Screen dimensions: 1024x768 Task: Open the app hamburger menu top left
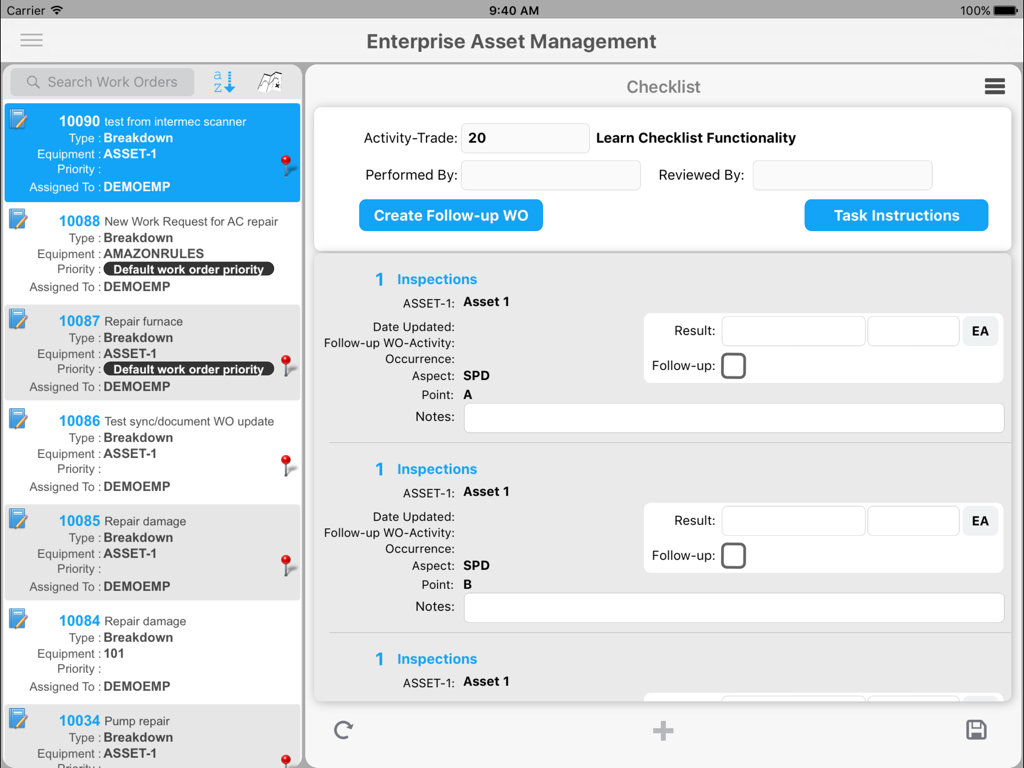tap(31, 41)
